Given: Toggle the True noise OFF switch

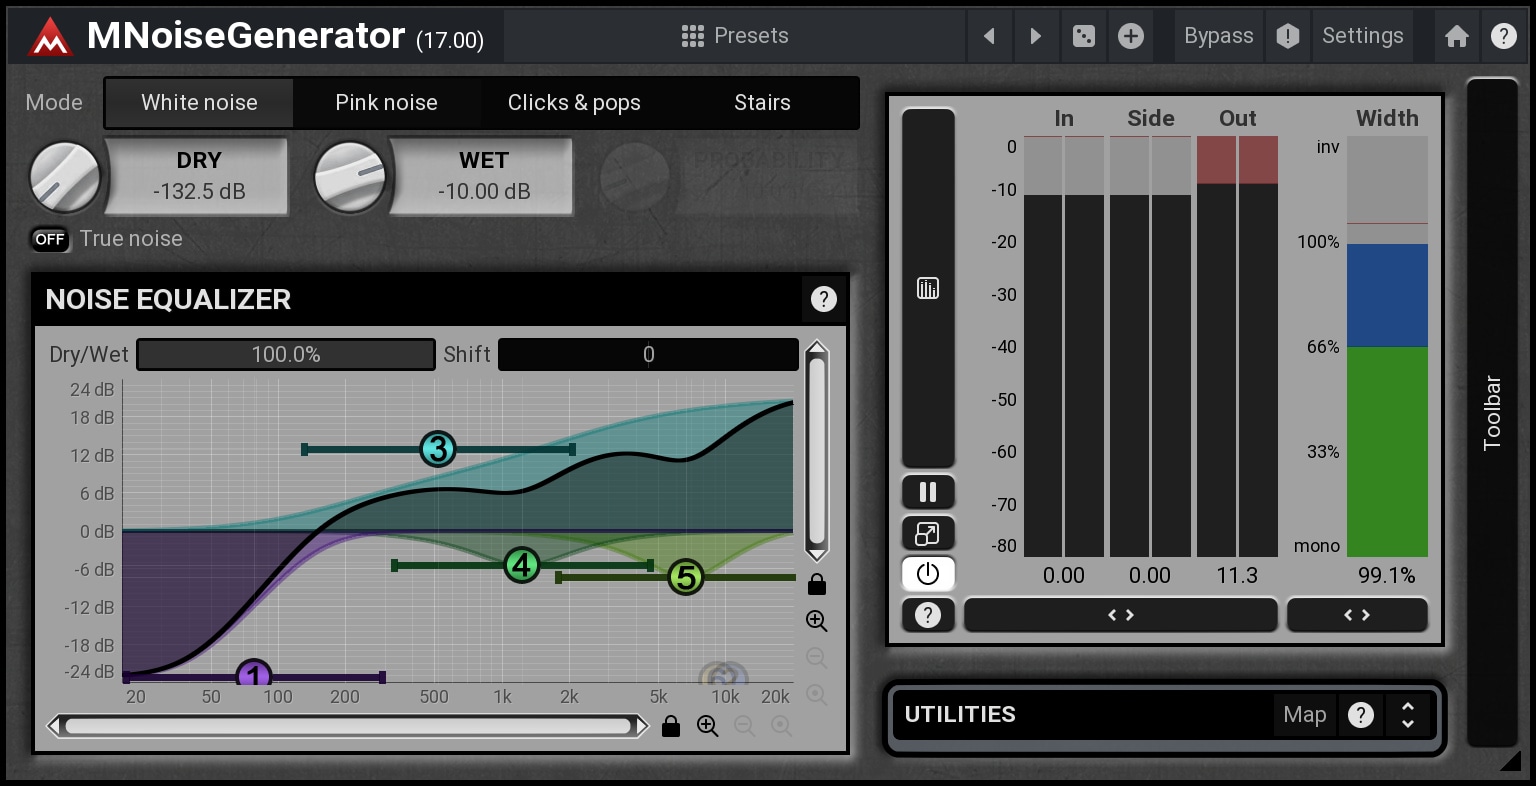Looking at the screenshot, I should (x=50, y=239).
